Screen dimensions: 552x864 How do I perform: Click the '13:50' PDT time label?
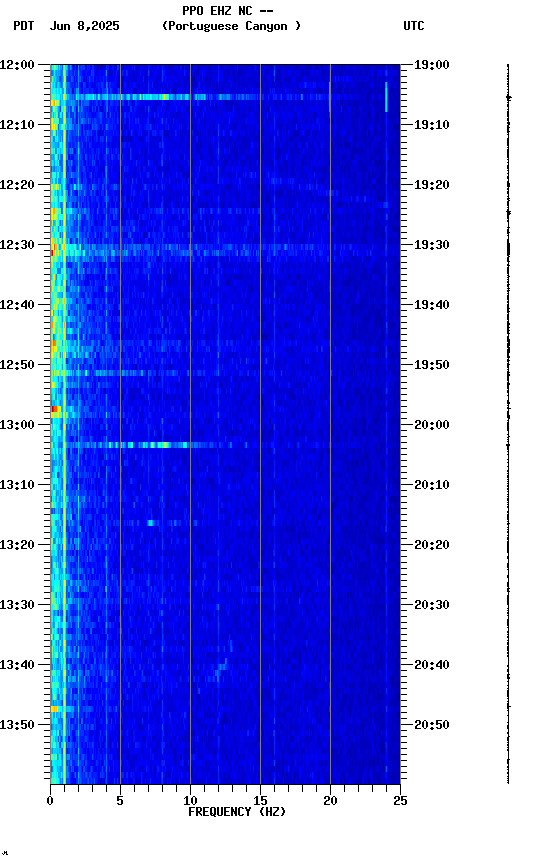coord(17,725)
